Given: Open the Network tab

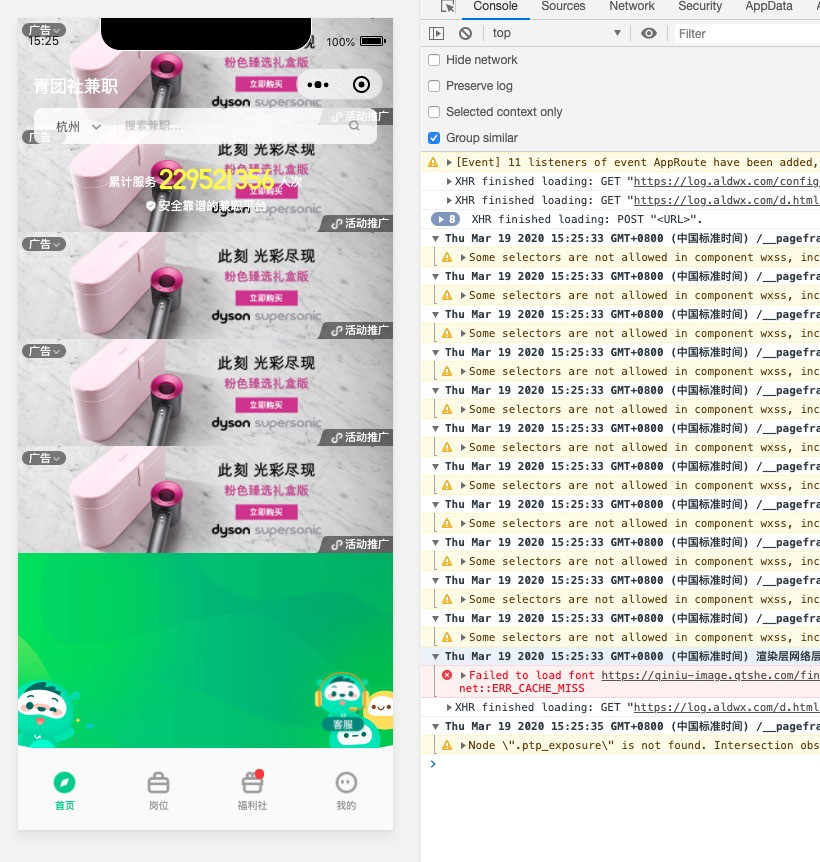Looking at the screenshot, I should [631, 7].
